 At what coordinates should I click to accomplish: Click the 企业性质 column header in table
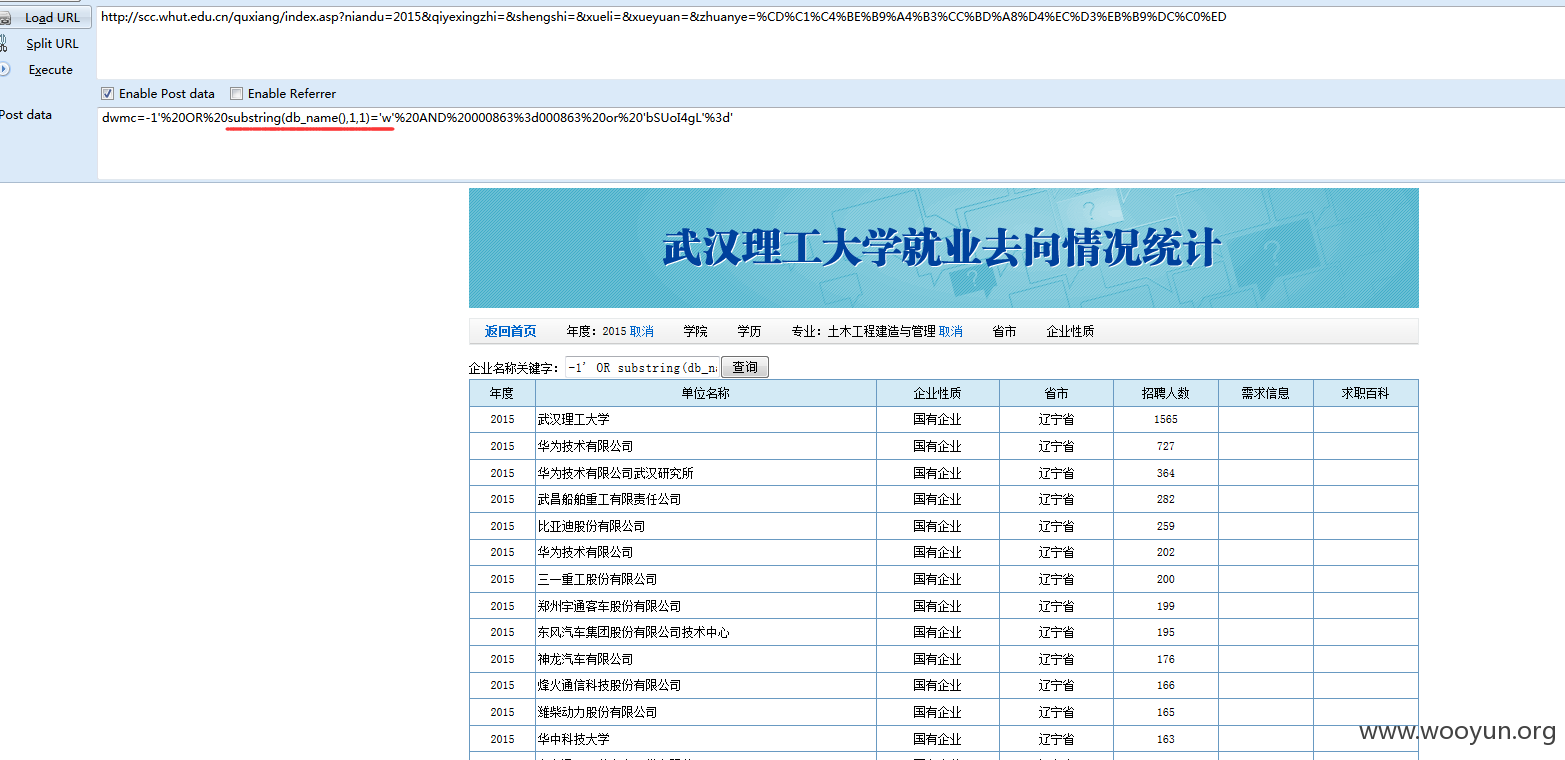tap(938, 393)
